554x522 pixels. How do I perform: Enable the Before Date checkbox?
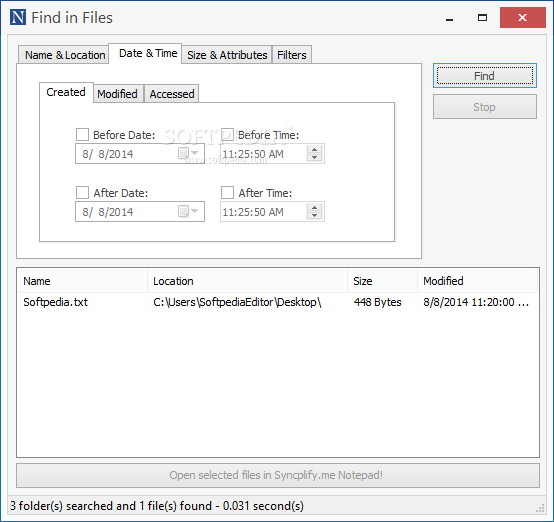click(x=82, y=135)
